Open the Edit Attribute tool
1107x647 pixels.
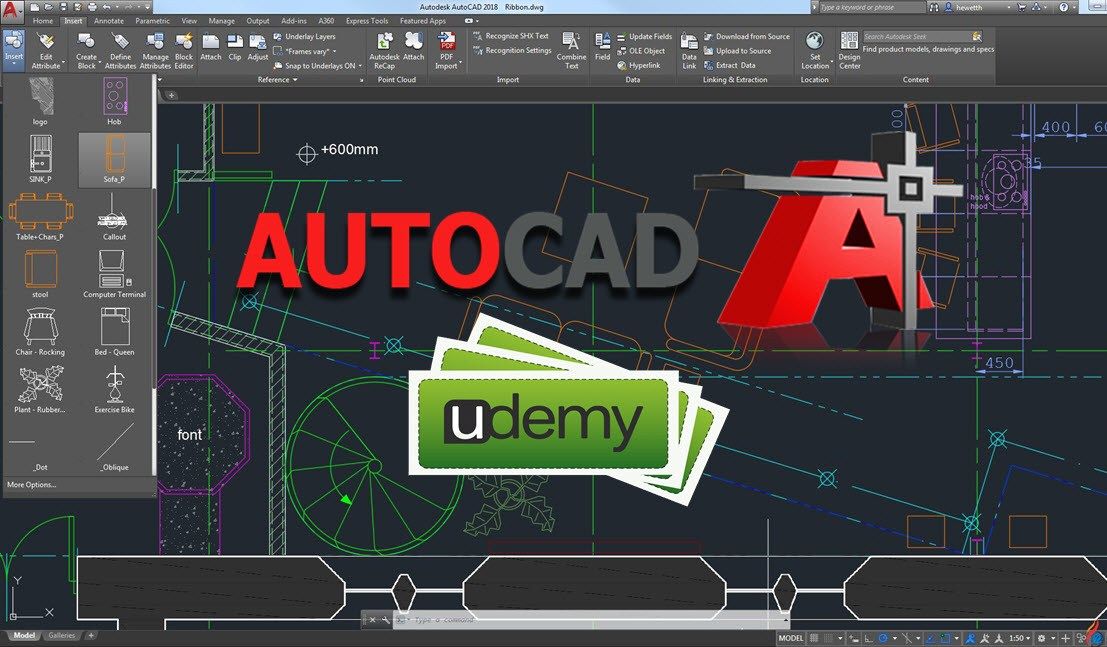pyautogui.click(x=46, y=51)
